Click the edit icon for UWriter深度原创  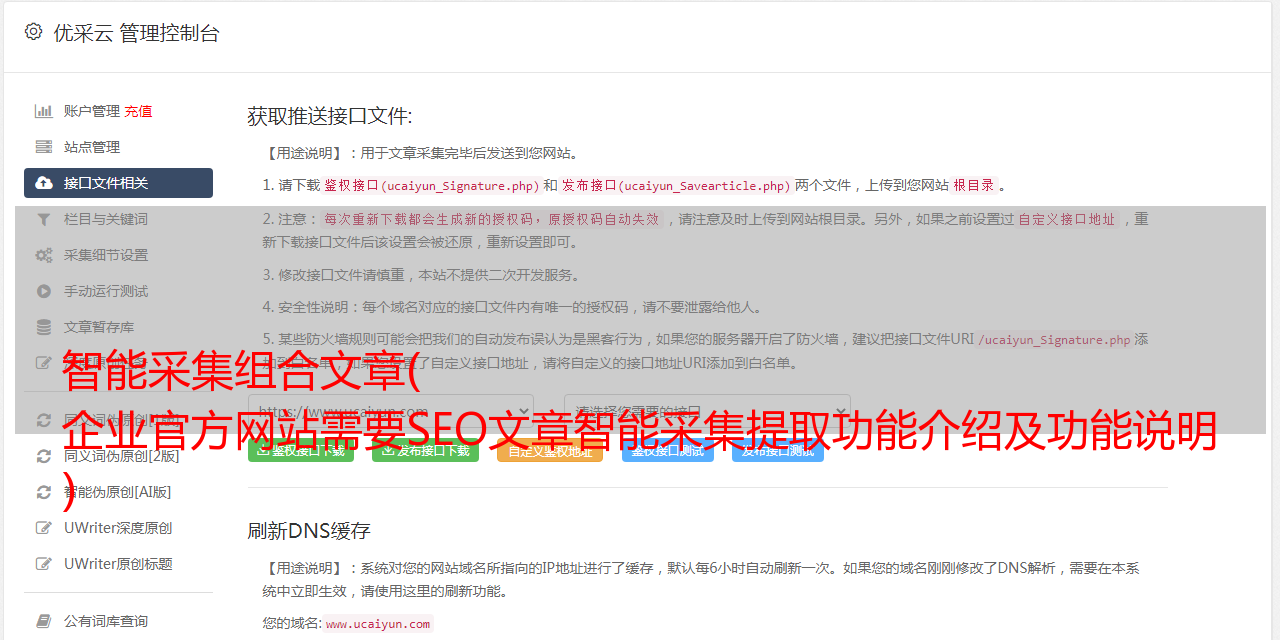click(x=44, y=528)
